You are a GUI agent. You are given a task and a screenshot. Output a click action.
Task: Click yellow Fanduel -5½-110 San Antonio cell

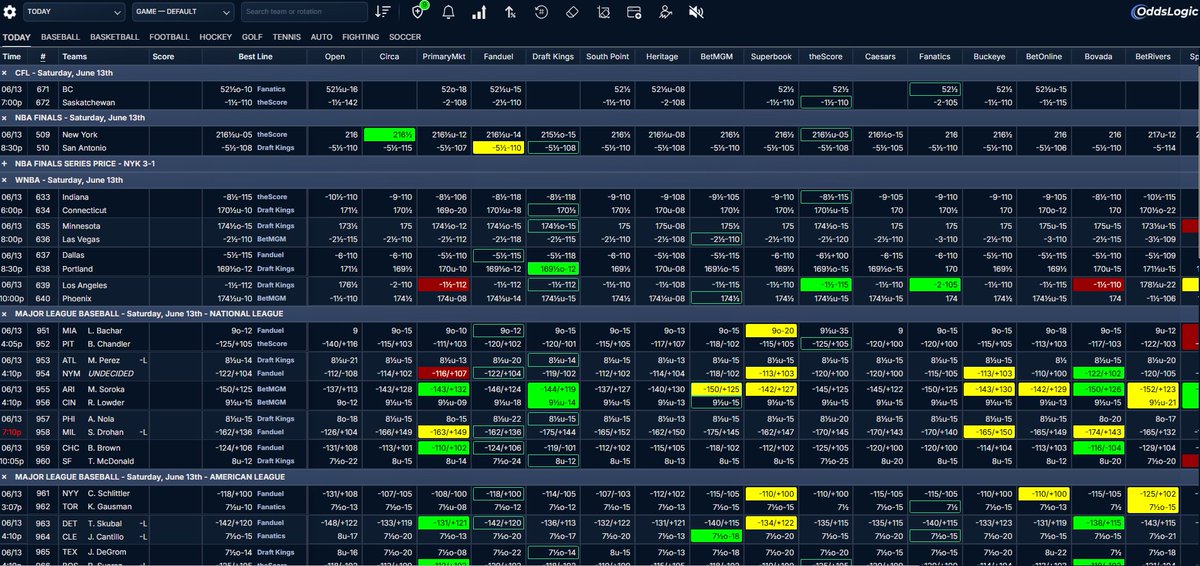point(498,147)
